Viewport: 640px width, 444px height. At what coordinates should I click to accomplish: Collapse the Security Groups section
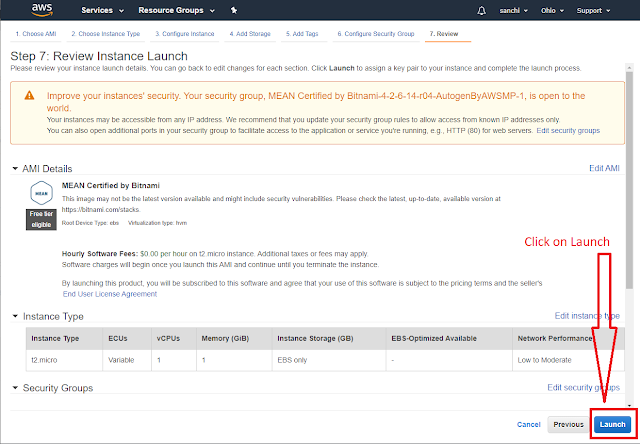click(15, 388)
